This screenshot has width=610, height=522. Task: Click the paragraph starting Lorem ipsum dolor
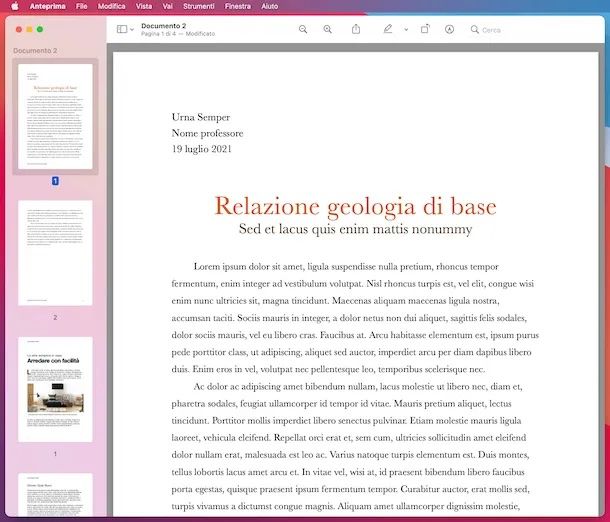[355, 318]
